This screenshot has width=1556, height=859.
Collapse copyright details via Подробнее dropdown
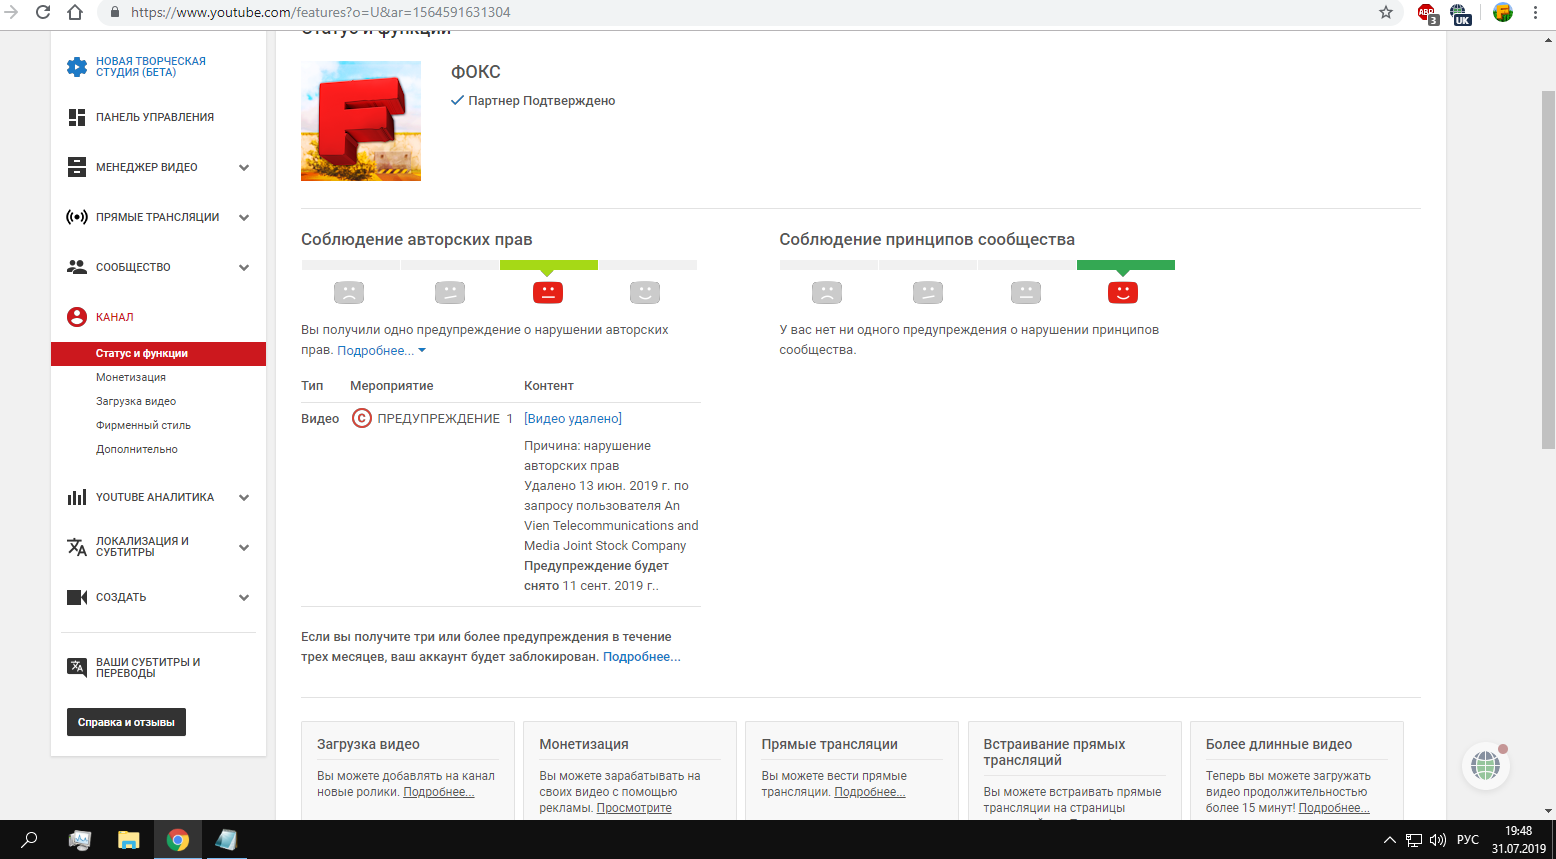(382, 350)
